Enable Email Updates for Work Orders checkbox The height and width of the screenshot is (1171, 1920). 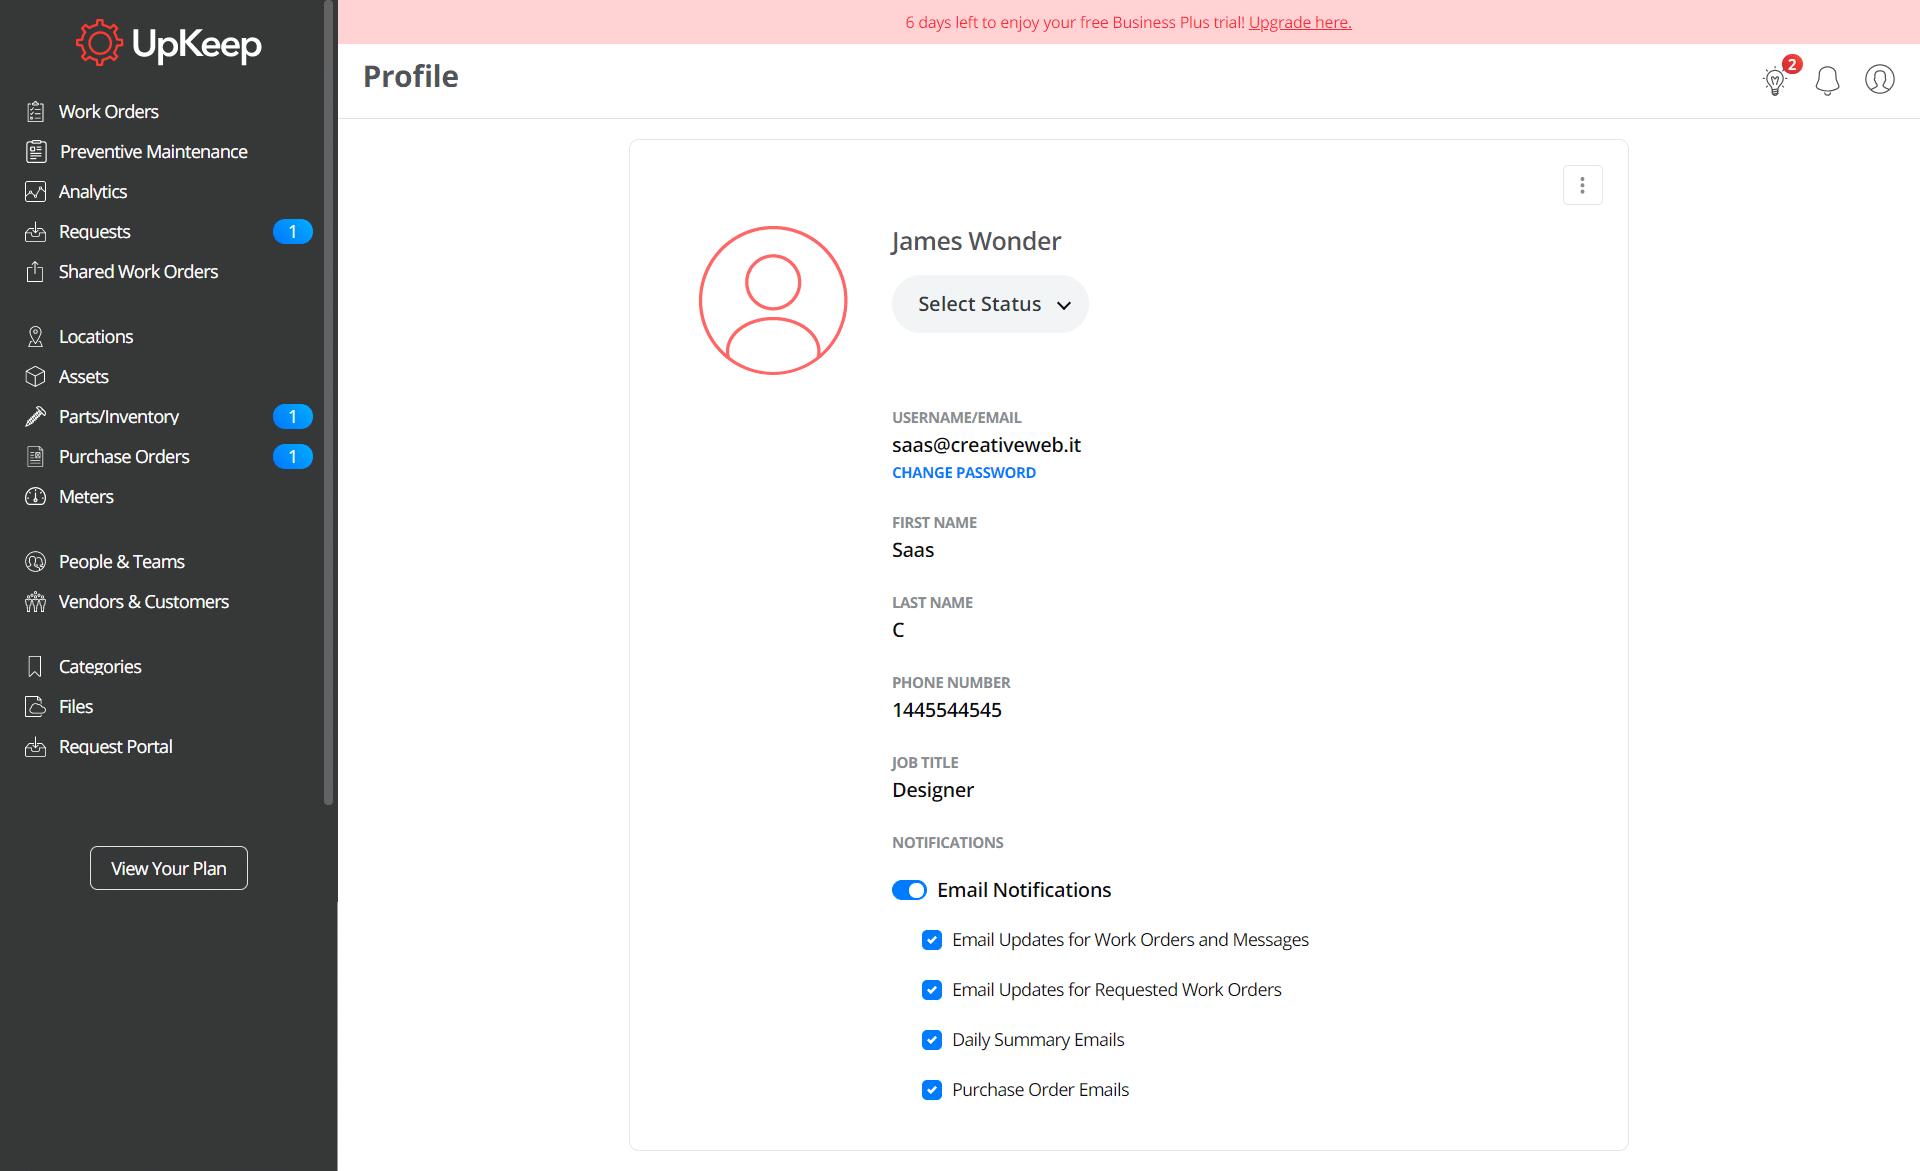click(933, 939)
